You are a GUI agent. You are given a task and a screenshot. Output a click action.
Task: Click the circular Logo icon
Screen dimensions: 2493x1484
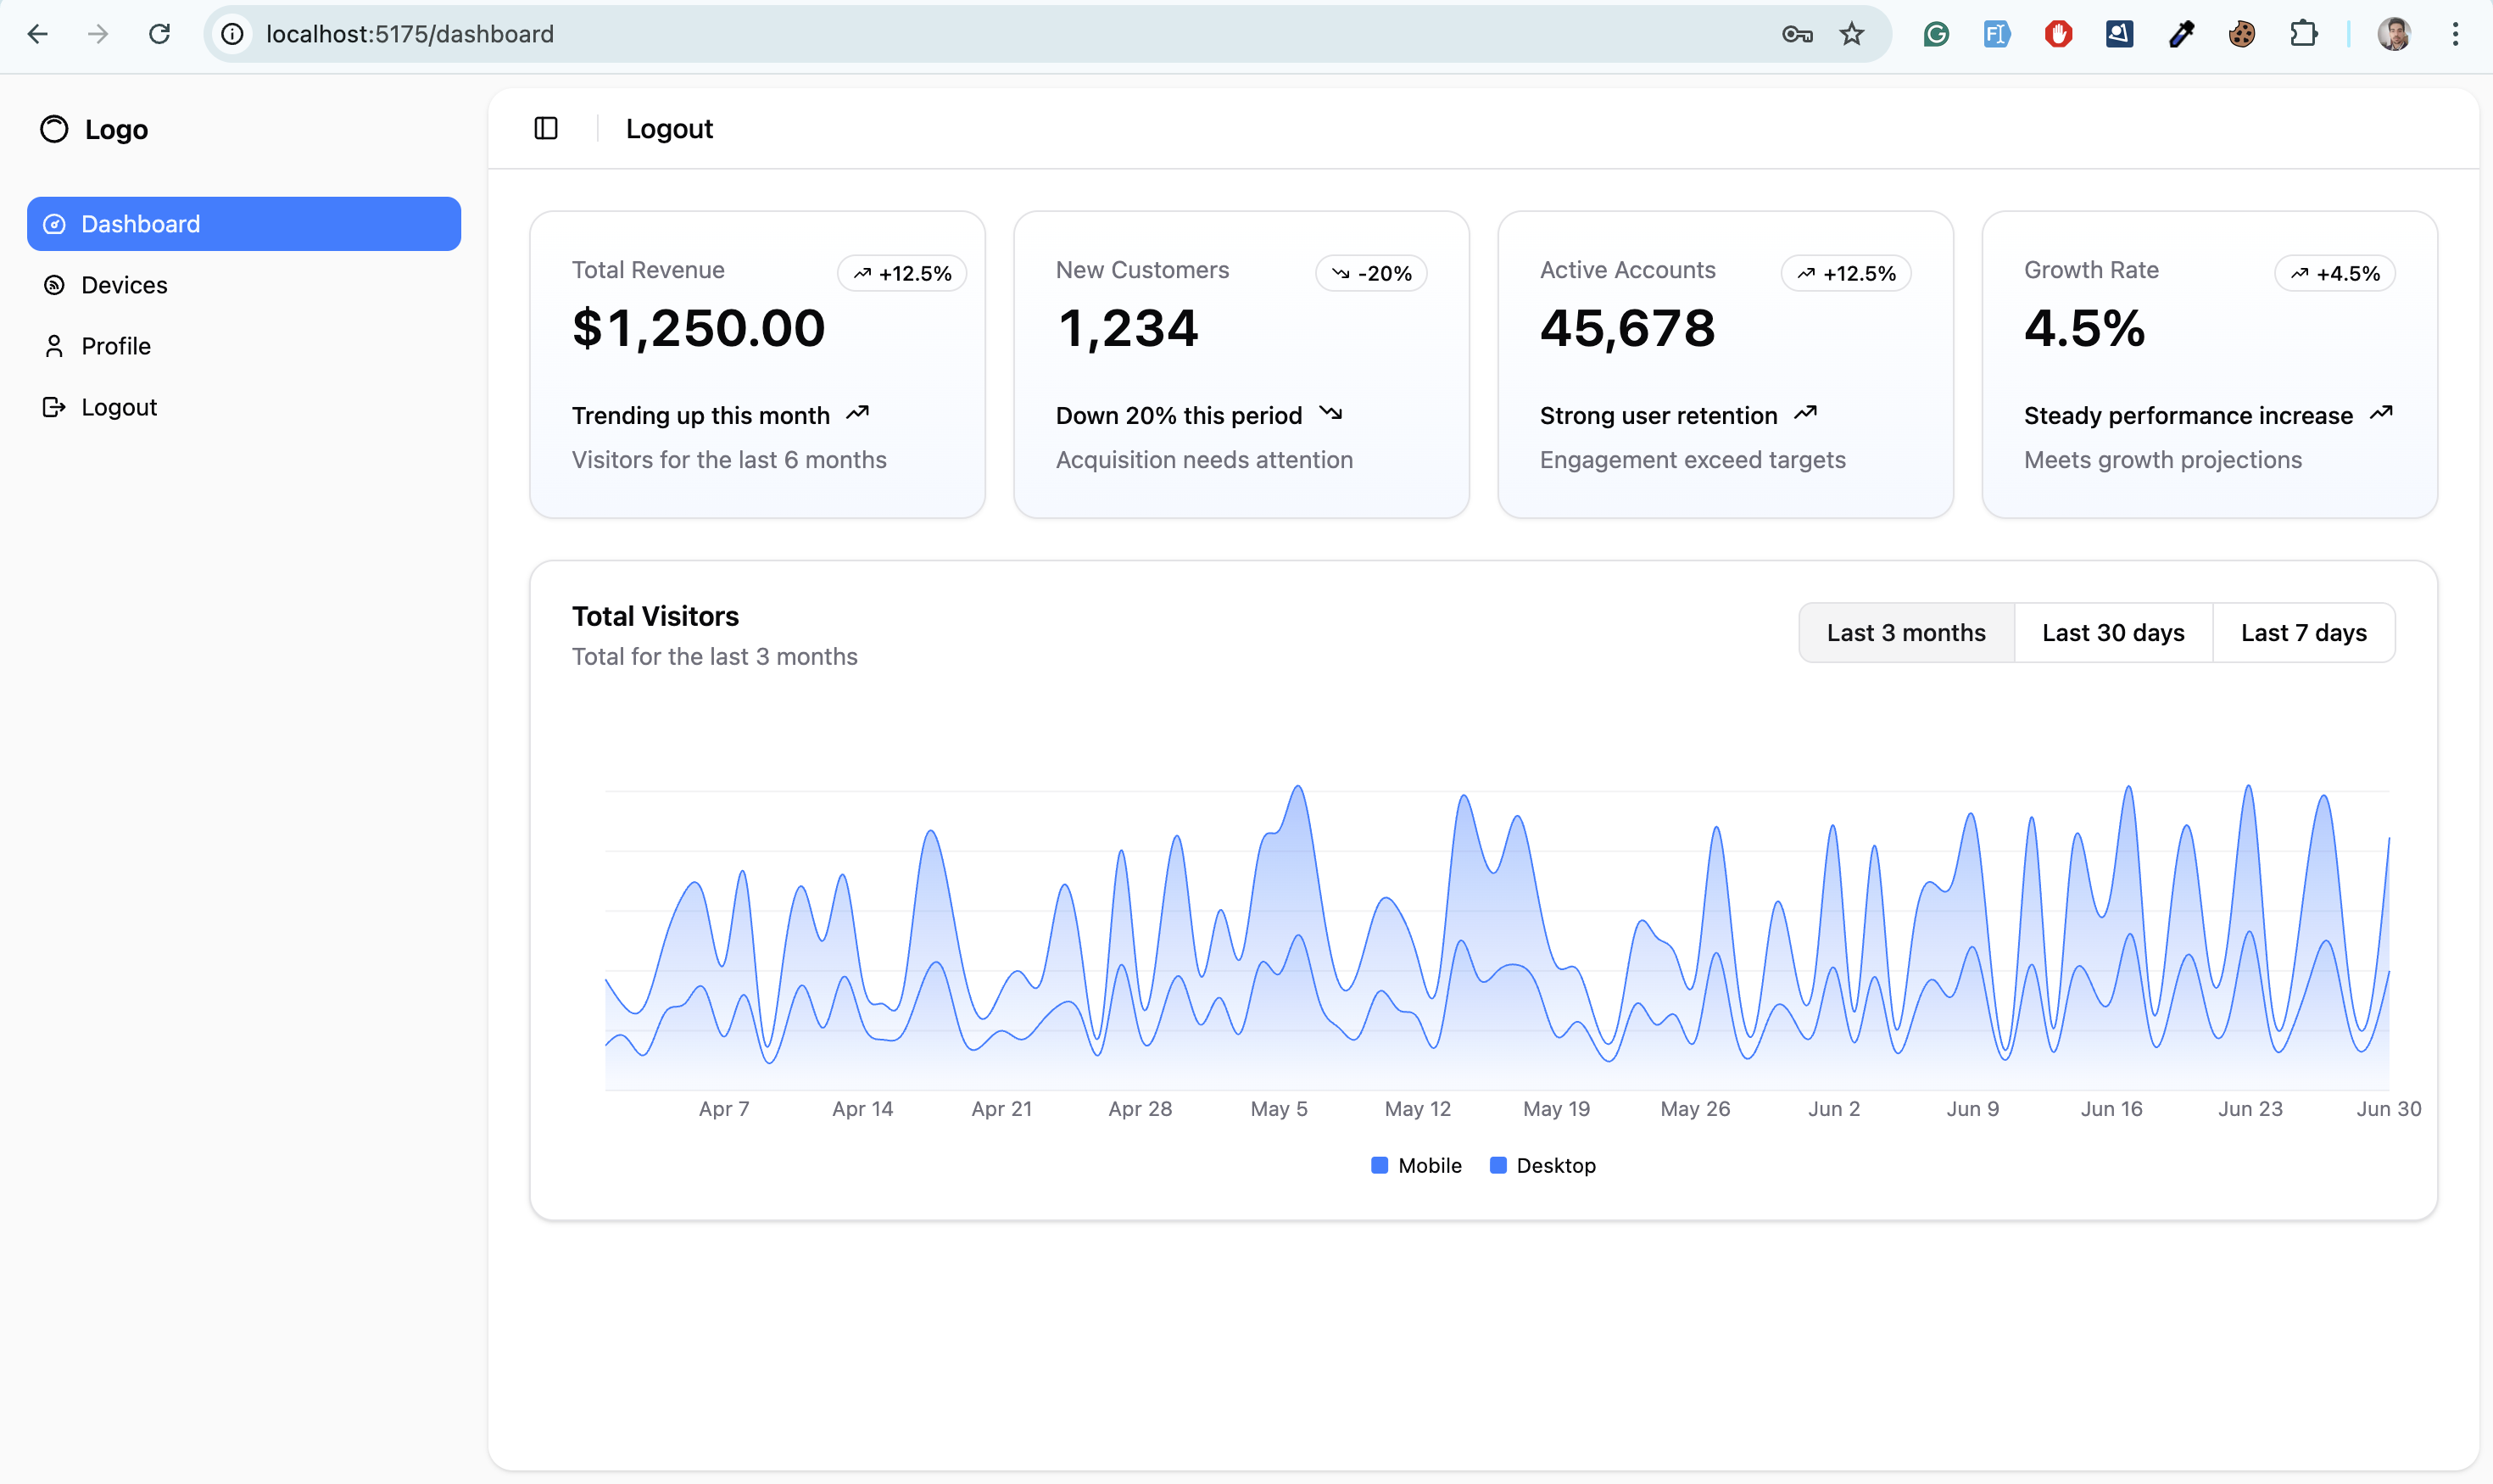(x=54, y=129)
